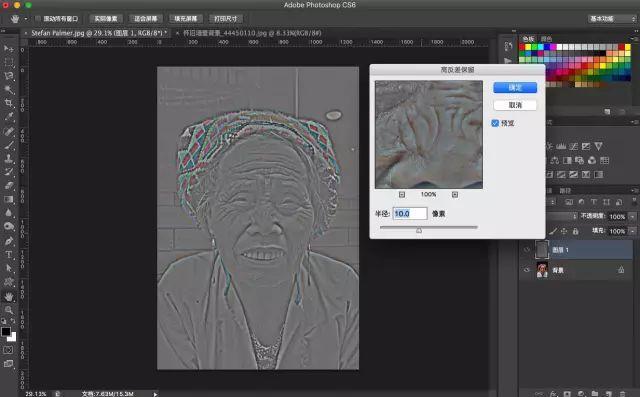Screen dimensions: 640x397
Task: Open the Paths (路径) panel tab
Action: point(565,191)
